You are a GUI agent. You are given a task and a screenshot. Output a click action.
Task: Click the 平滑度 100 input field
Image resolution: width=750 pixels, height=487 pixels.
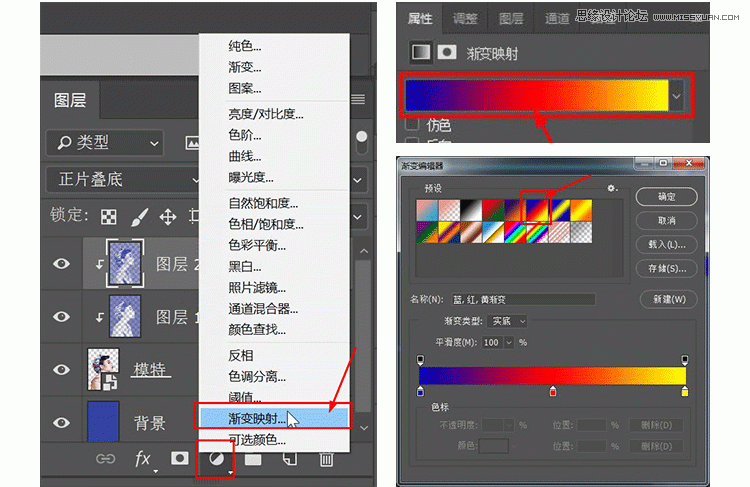click(492, 343)
